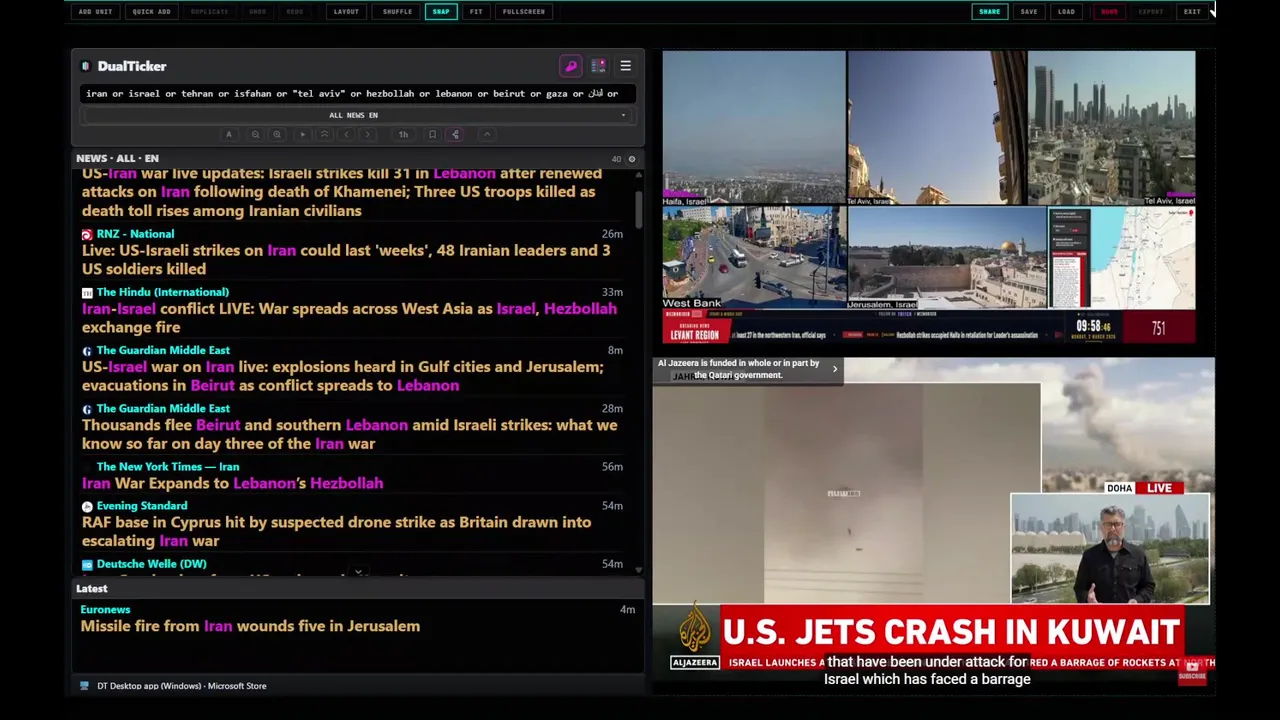Screen dimensions: 1280x720
Task: Click the Jerusalem, Israel webcam thumbnail
Action: 947,257
